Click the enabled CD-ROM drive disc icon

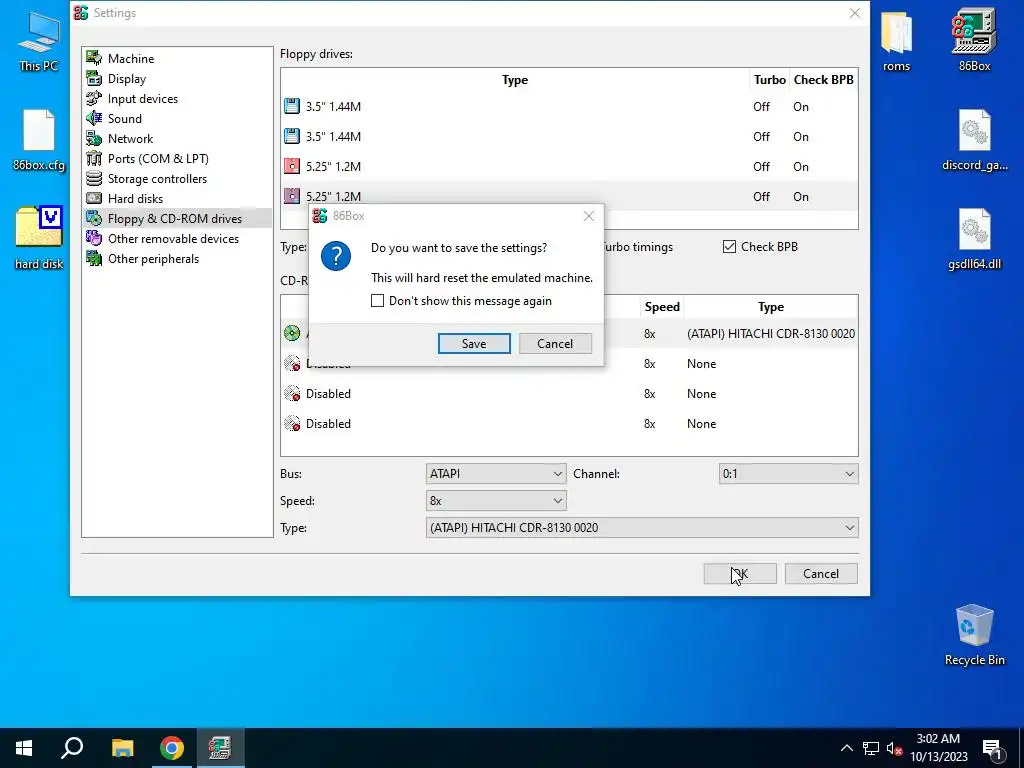(x=292, y=333)
